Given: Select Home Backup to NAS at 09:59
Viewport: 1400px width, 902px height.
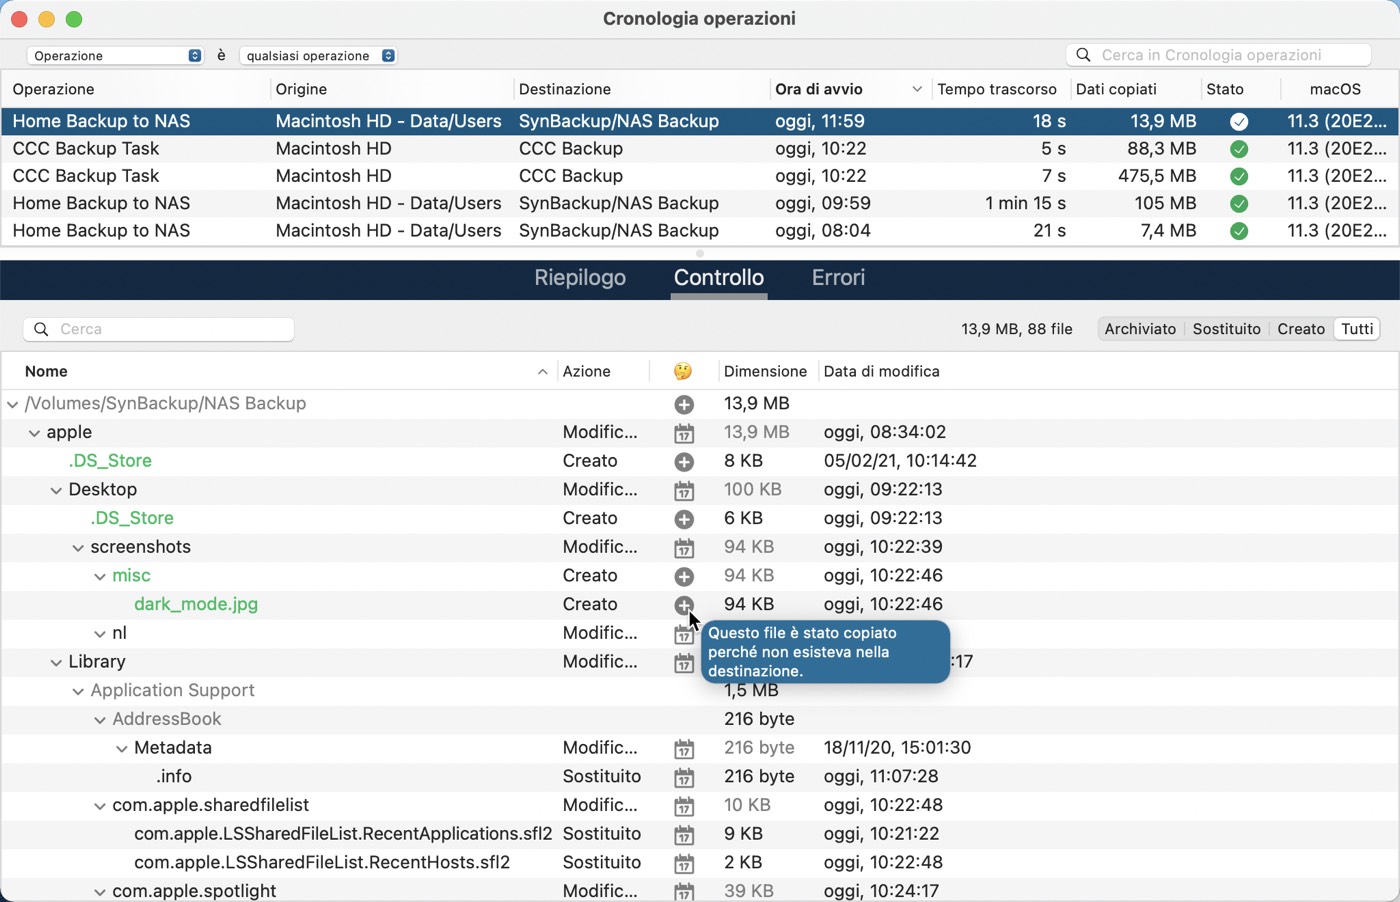Looking at the screenshot, I should 700,204.
